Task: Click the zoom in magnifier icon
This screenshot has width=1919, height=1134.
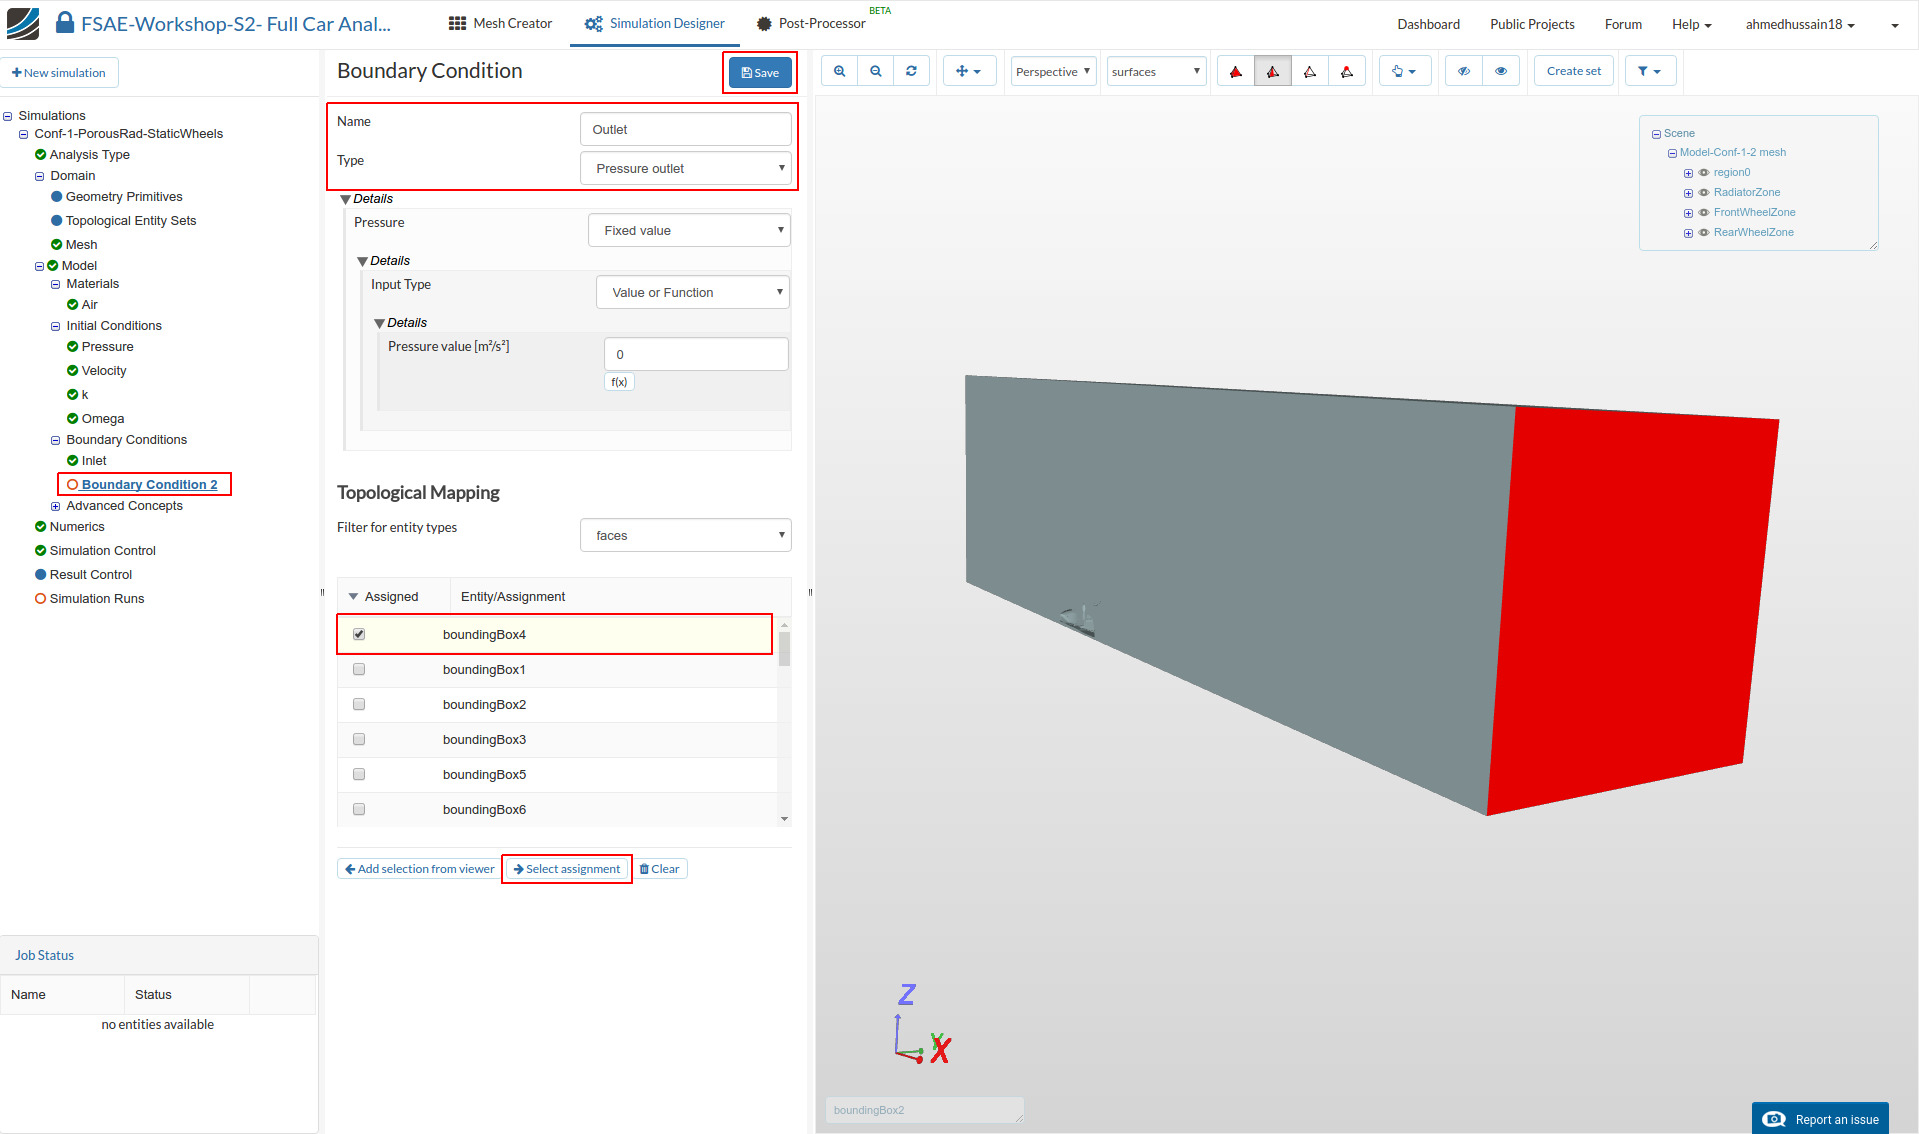Action: pyautogui.click(x=839, y=71)
